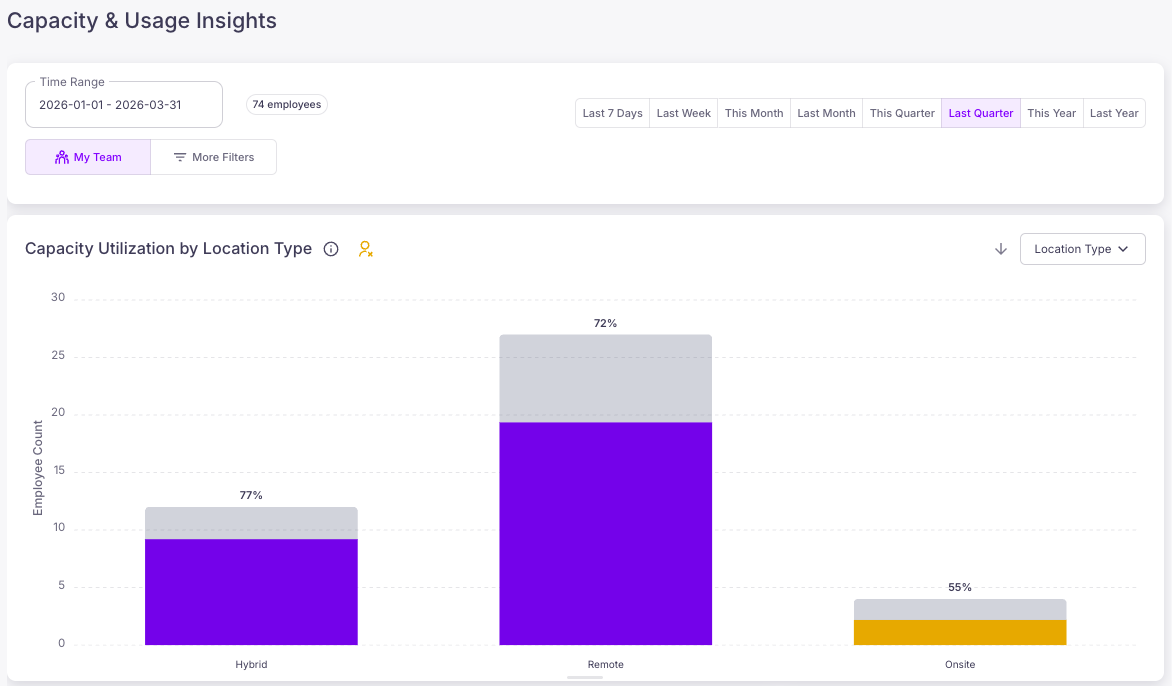1172x686 pixels.
Task: Click the Location Type chevron arrow
Action: (x=1123, y=249)
